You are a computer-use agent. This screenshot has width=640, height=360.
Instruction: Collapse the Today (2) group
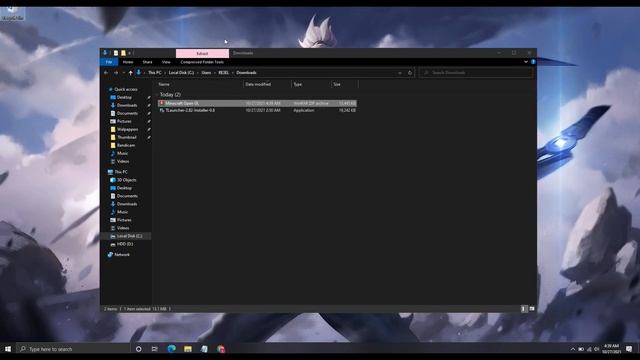click(x=170, y=94)
